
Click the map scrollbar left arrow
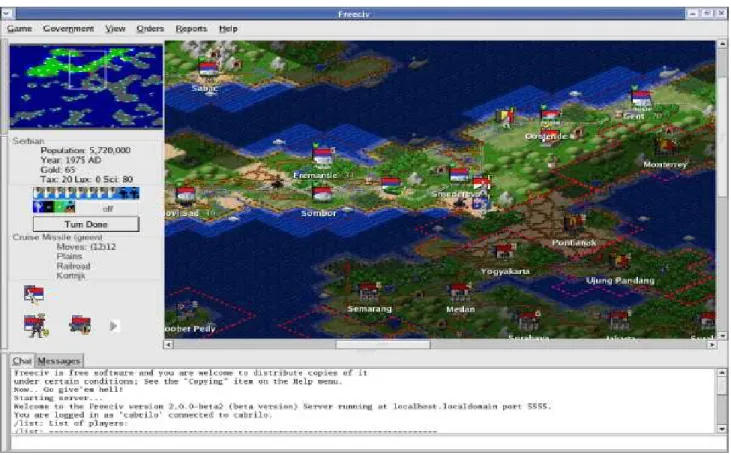point(168,345)
